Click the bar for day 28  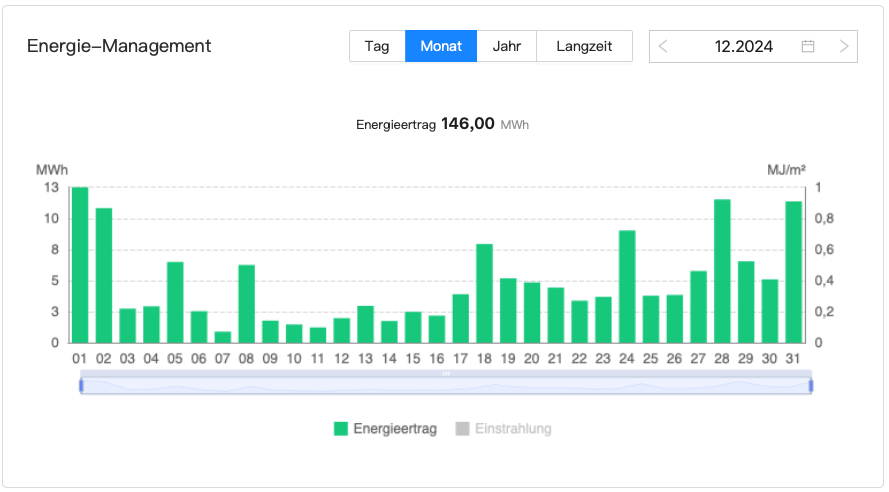click(722, 271)
